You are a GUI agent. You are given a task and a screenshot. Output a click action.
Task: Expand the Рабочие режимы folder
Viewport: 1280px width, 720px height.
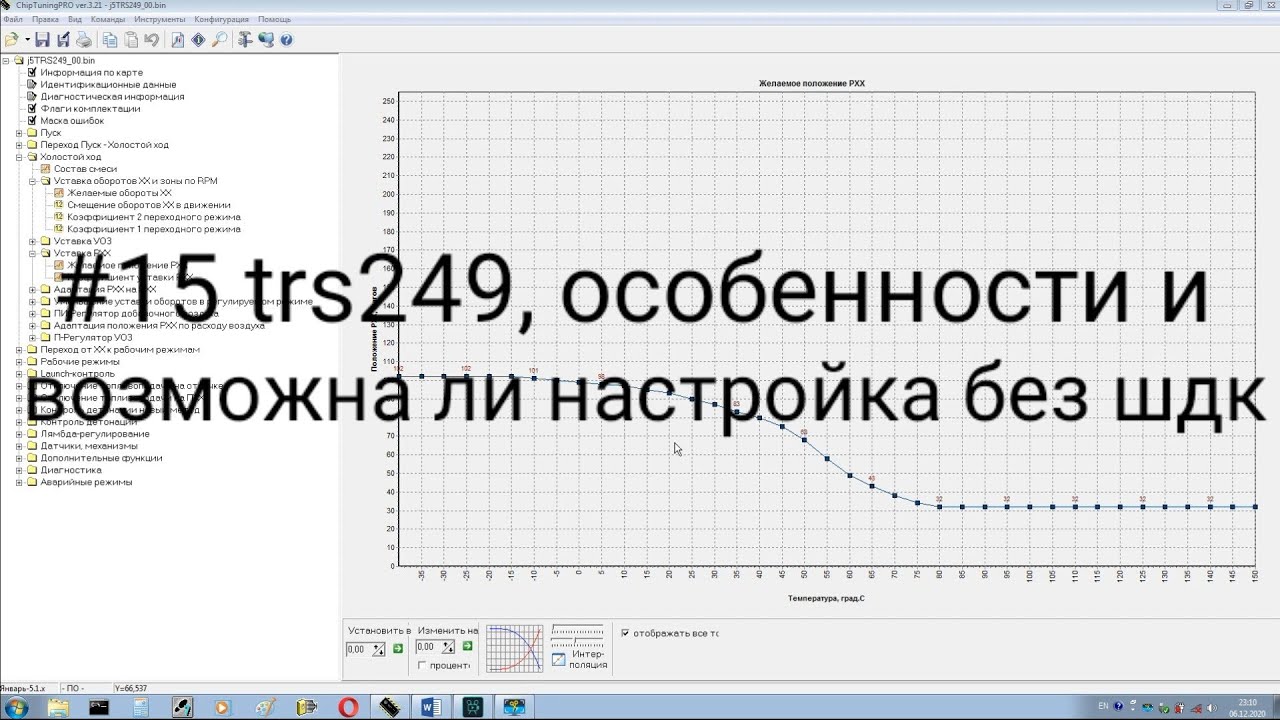pos(19,362)
